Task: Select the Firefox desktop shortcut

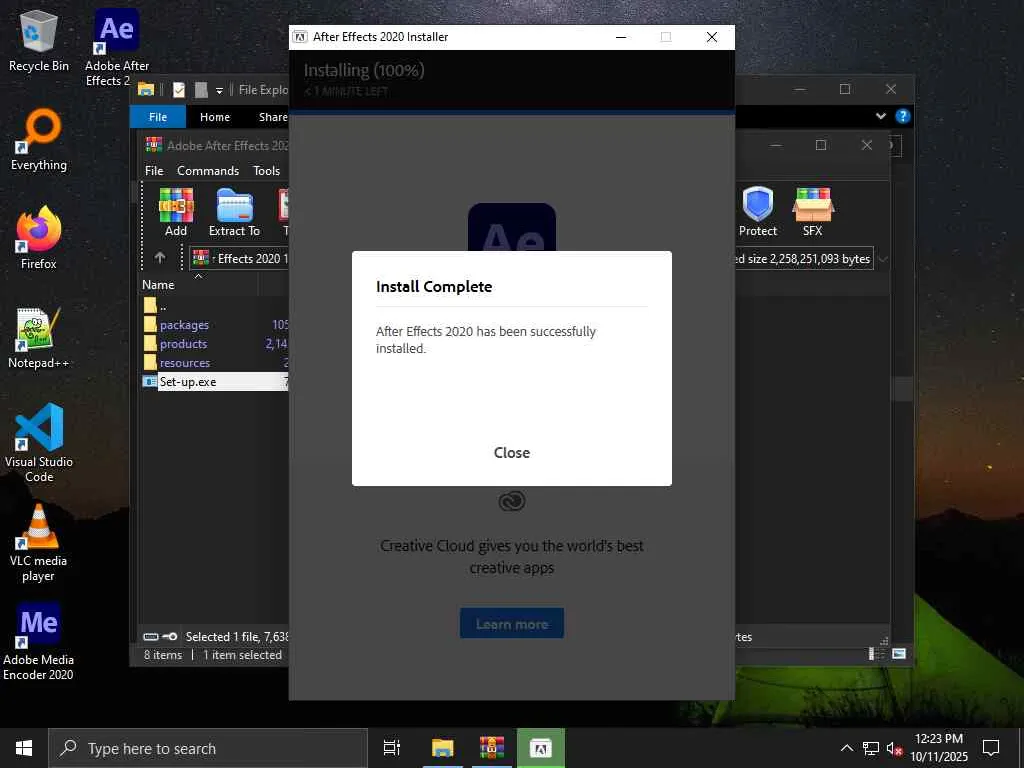Action: point(39,238)
